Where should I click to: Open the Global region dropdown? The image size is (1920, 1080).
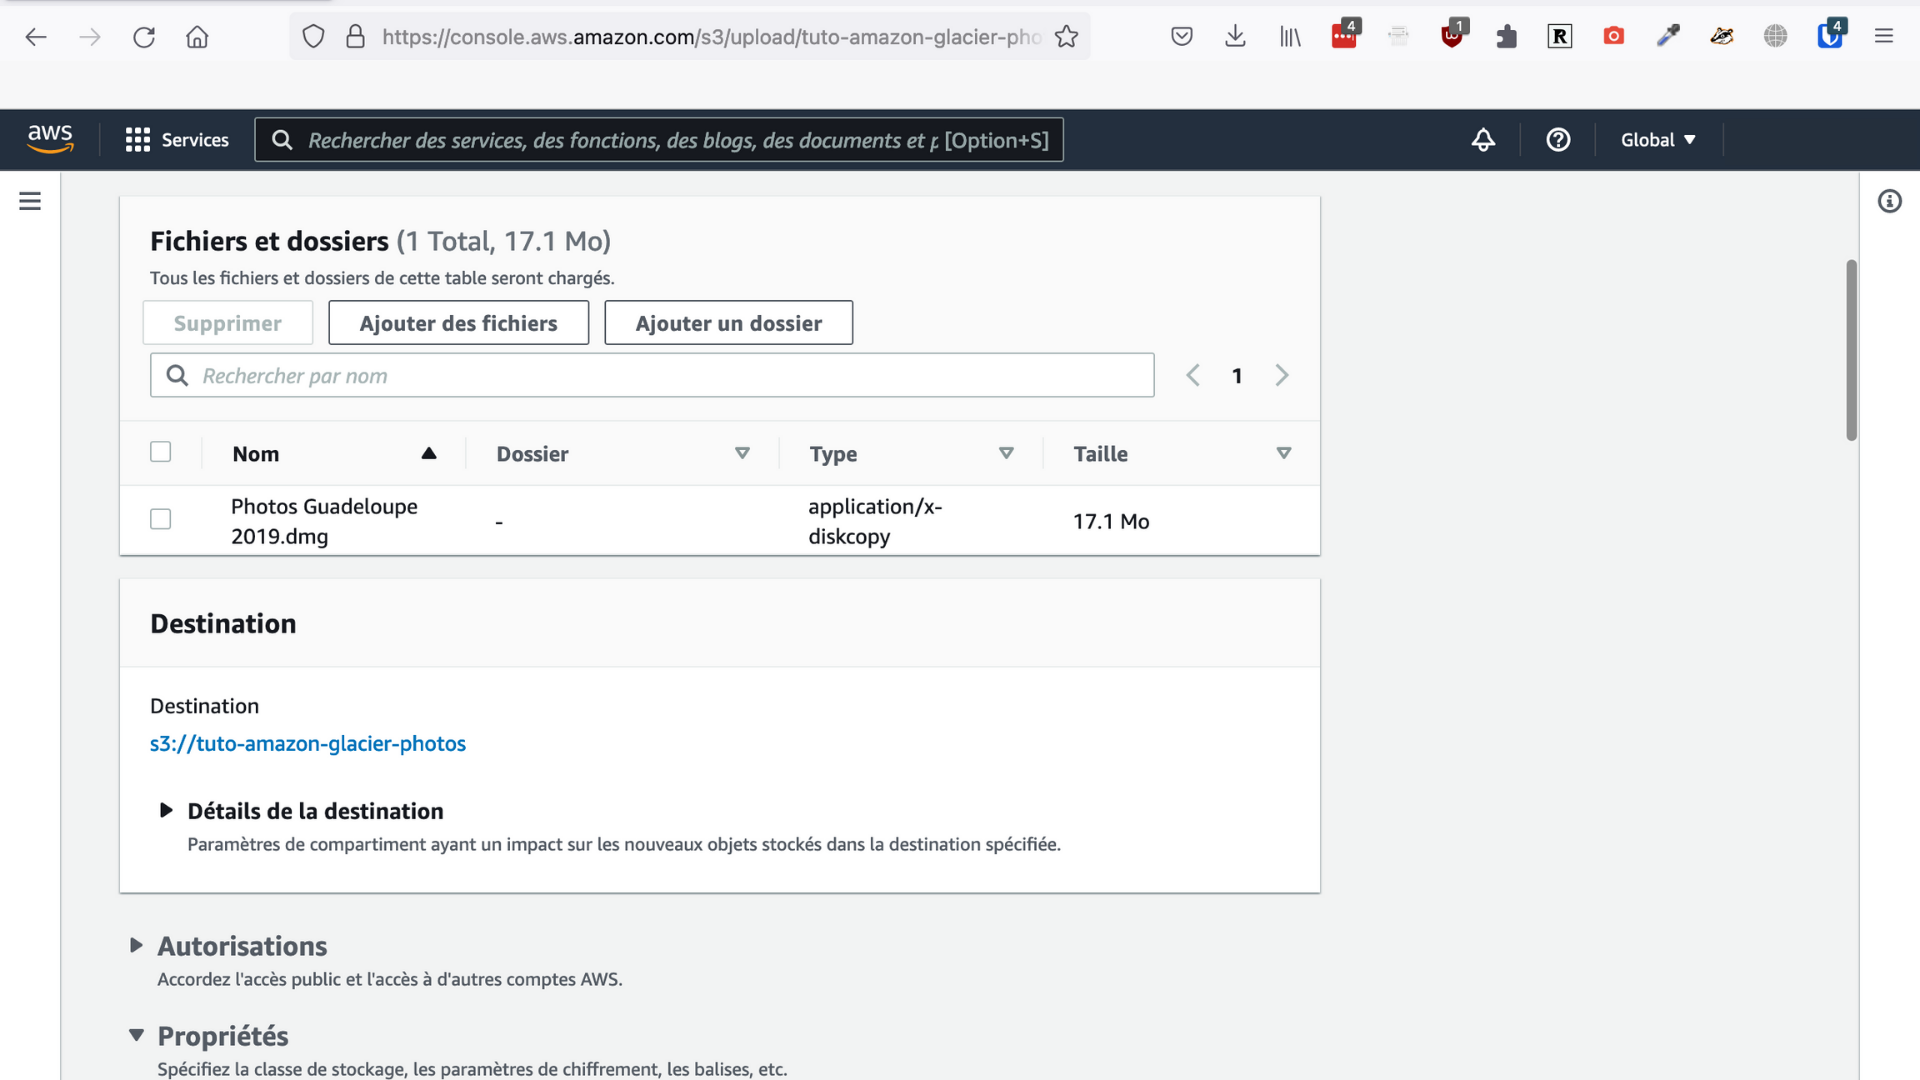pos(1658,140)
